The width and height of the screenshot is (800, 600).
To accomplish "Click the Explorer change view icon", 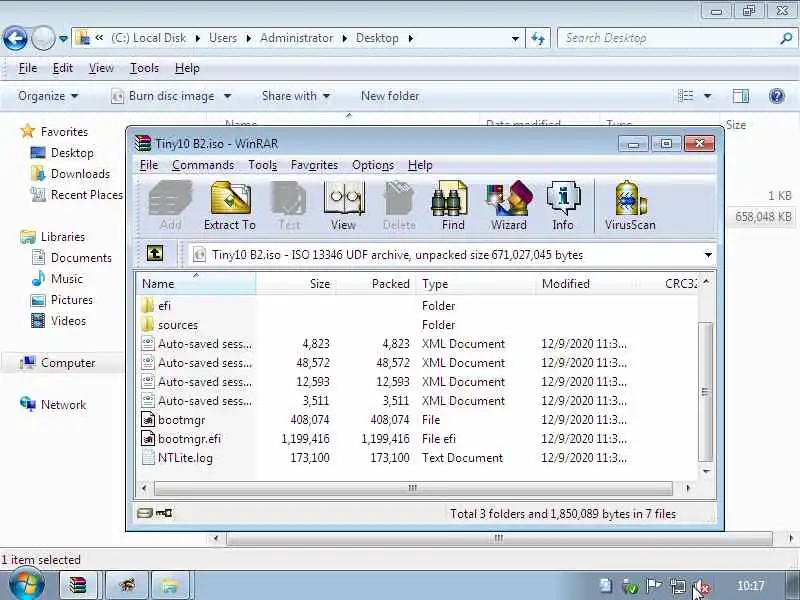I will coord(686,96).
